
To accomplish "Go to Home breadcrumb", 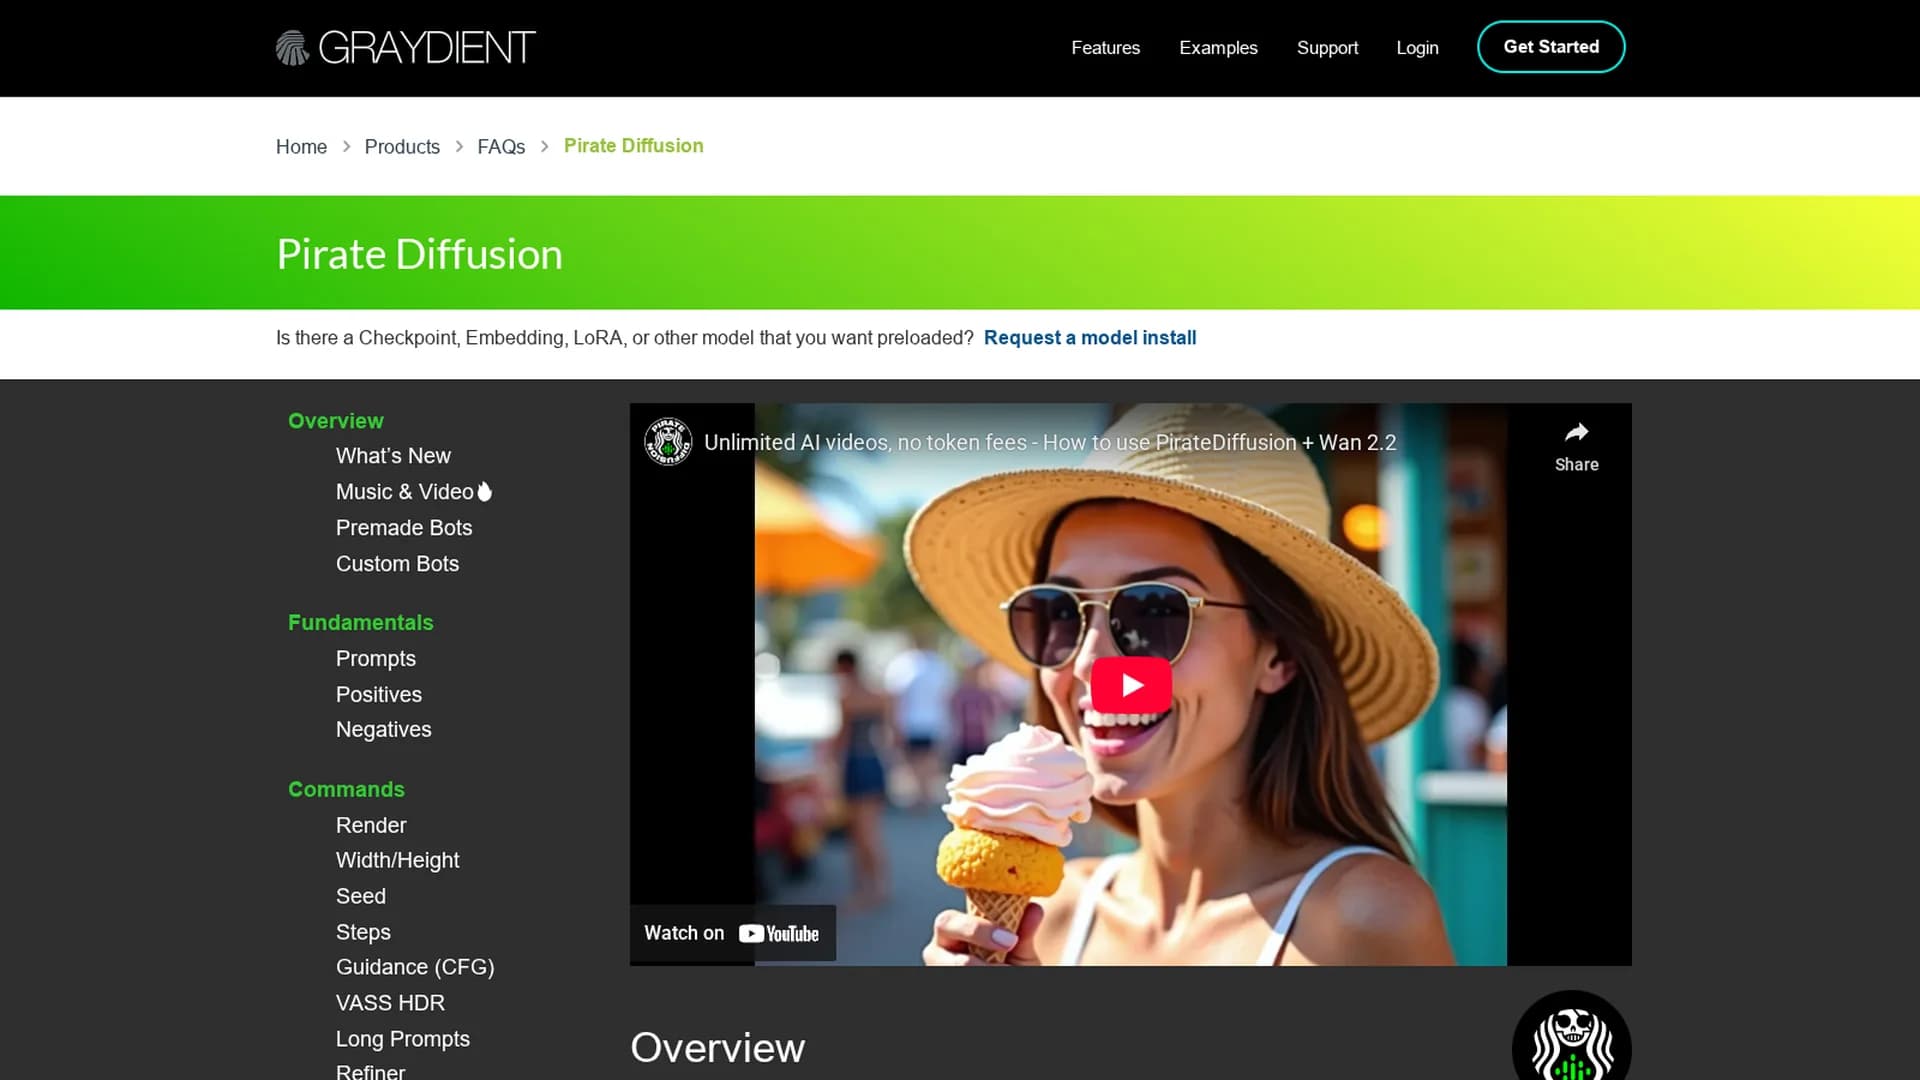I will (x=301, y=146).
